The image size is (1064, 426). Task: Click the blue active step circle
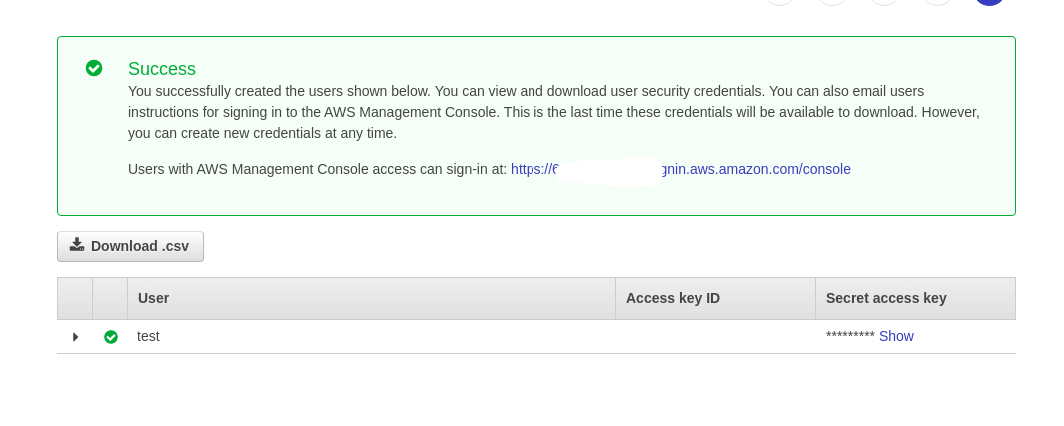[989, 3]
